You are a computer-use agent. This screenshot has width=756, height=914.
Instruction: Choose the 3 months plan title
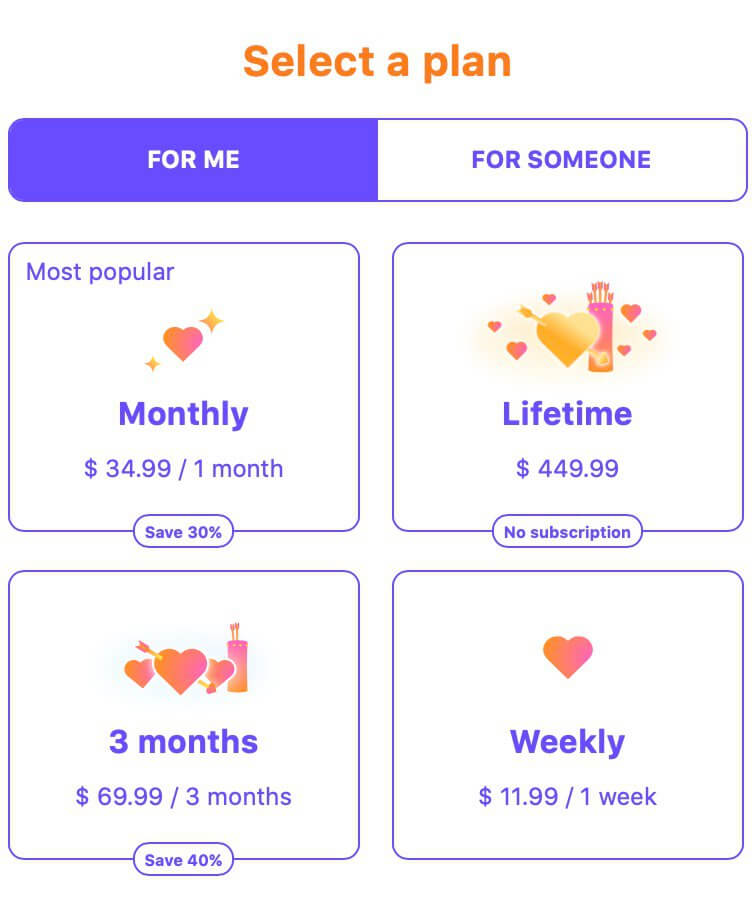coord(184,742)
